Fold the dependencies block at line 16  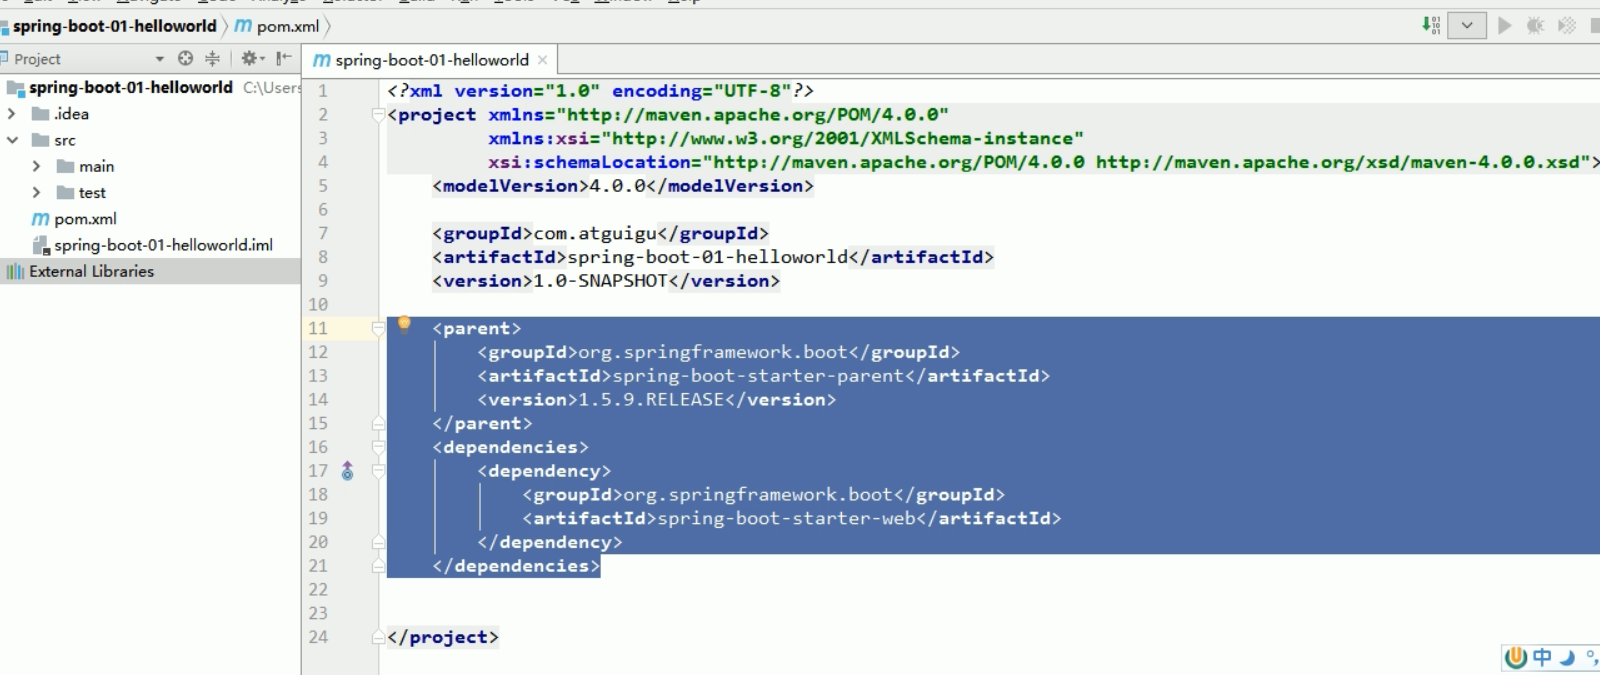tap(378, 447)
